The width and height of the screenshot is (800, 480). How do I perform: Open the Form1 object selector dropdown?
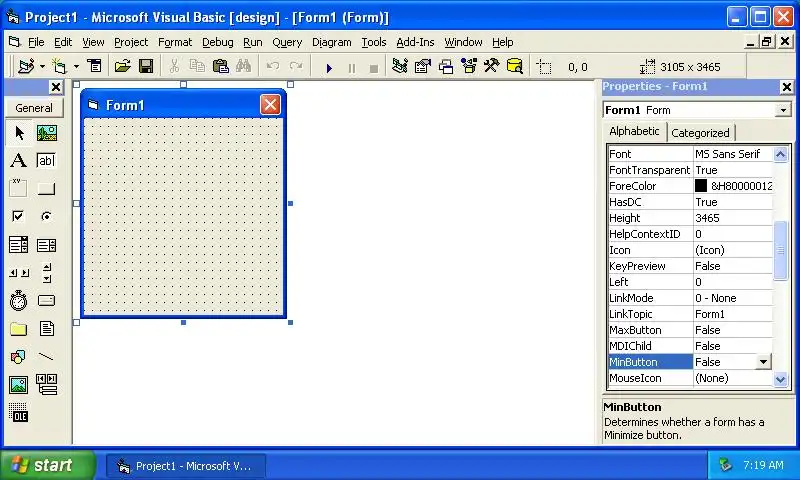coord(783,110)
